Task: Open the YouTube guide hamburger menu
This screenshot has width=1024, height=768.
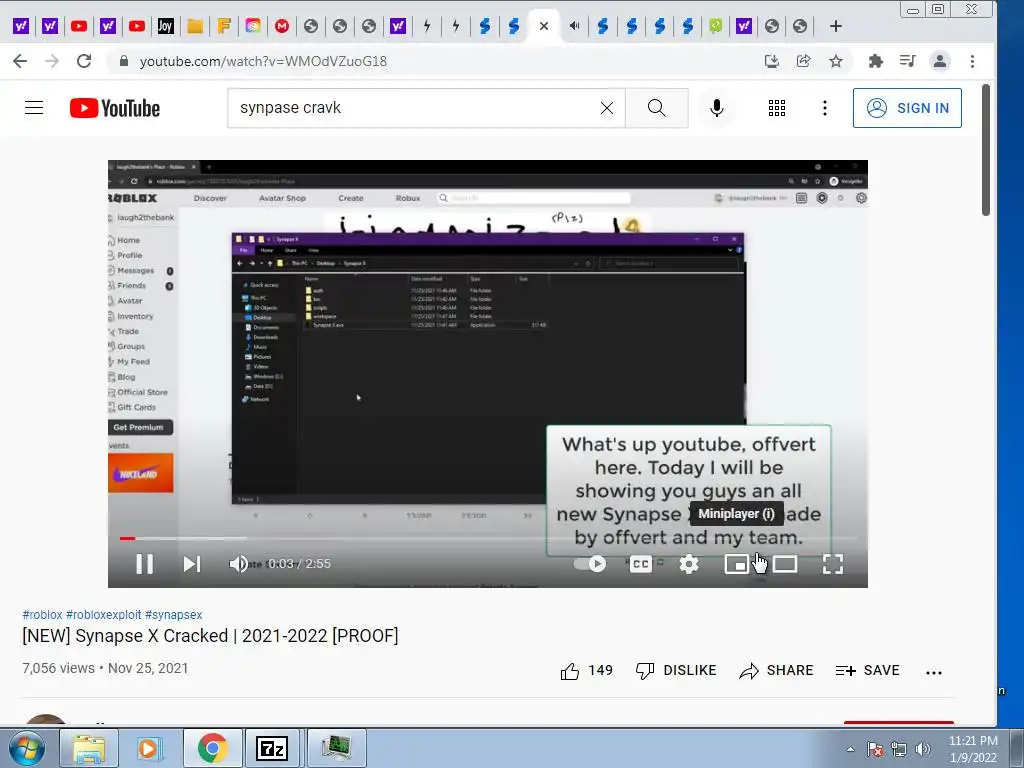Action: click(x=34, y=108)
